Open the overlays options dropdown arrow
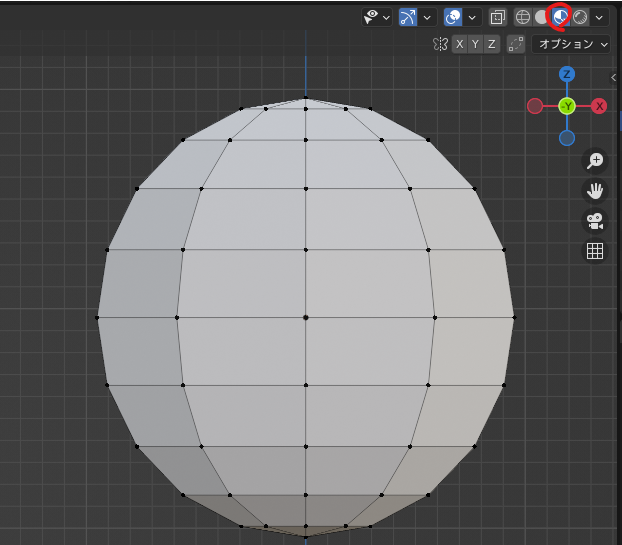 [x=472, y=17]
